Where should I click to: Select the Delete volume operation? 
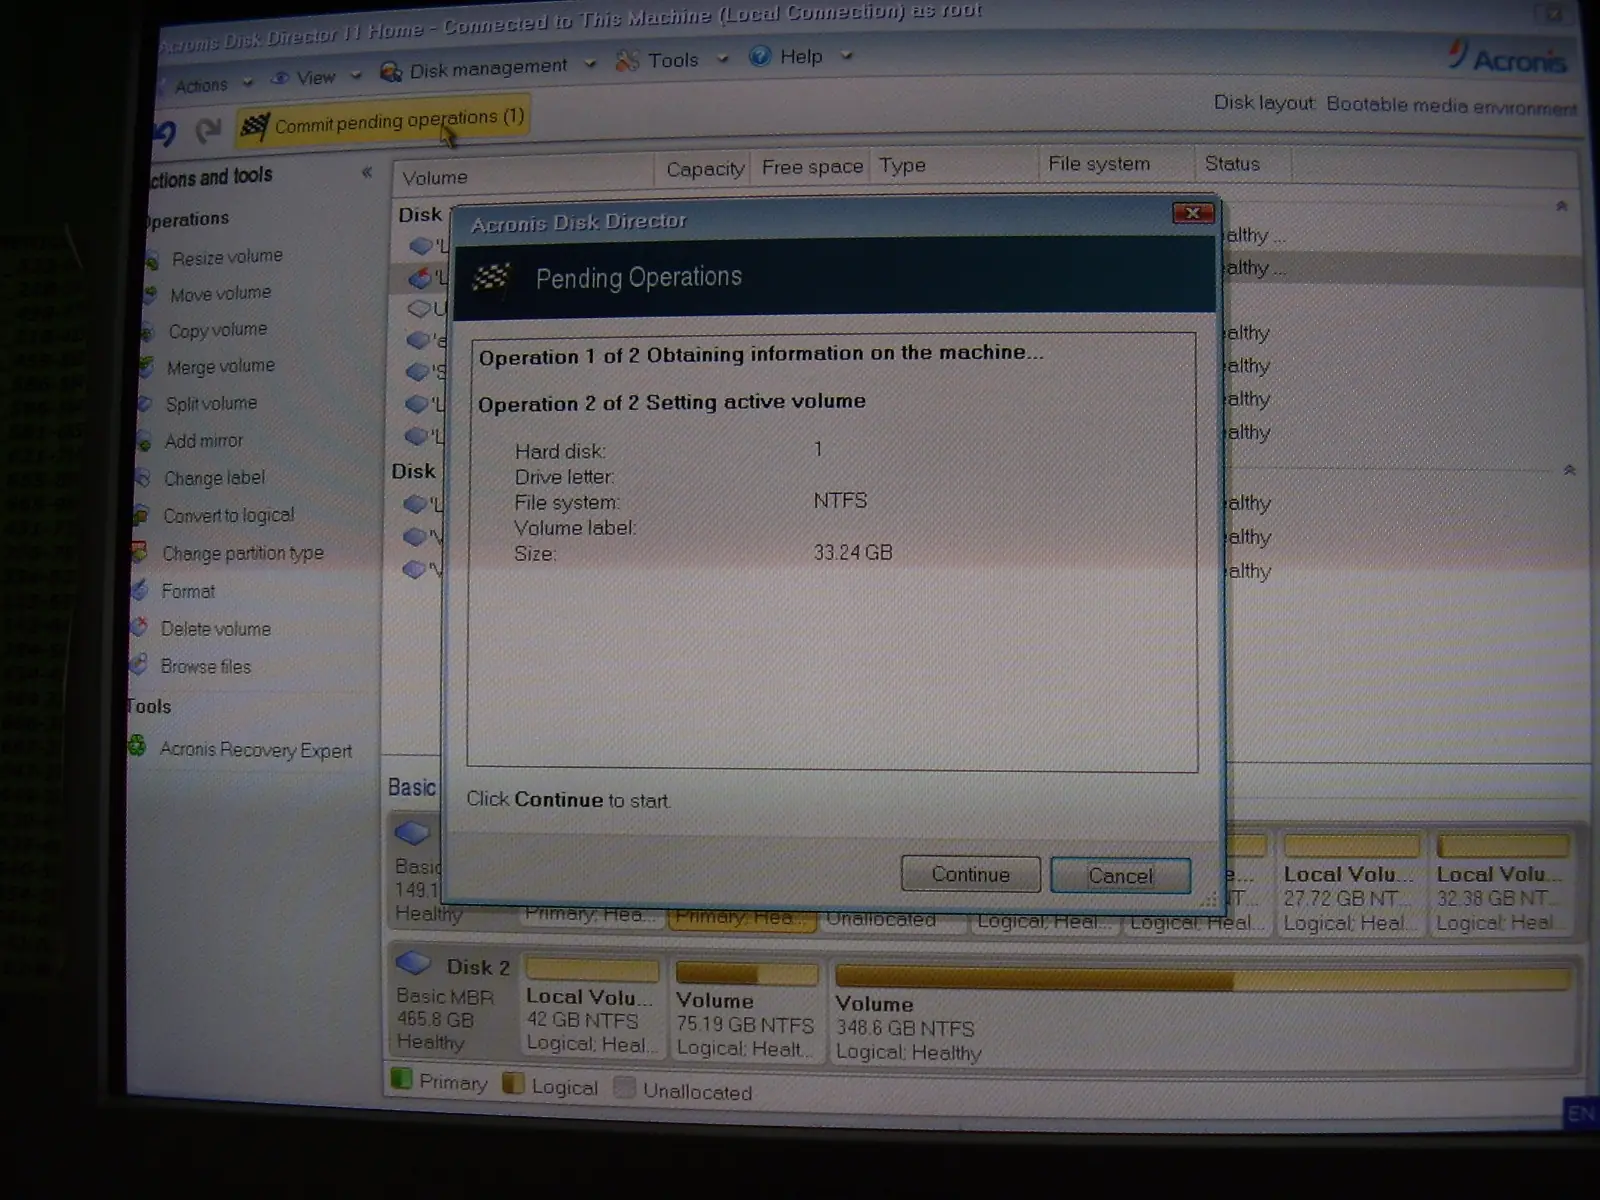coord(215,629)
